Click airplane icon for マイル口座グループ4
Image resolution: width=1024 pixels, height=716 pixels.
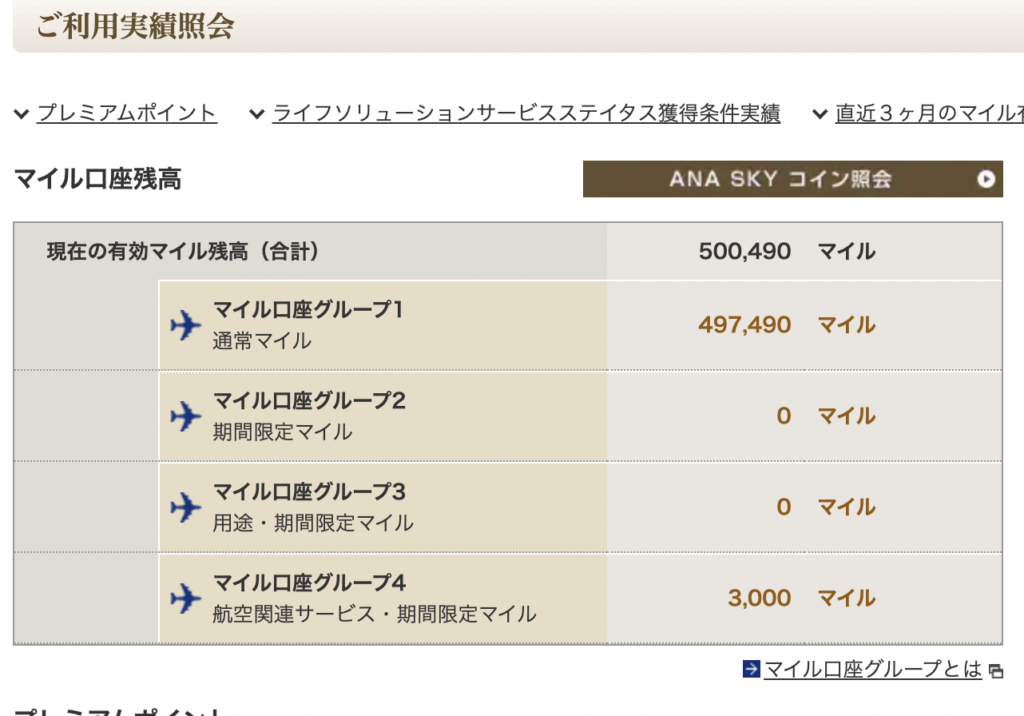coord(185,598)
